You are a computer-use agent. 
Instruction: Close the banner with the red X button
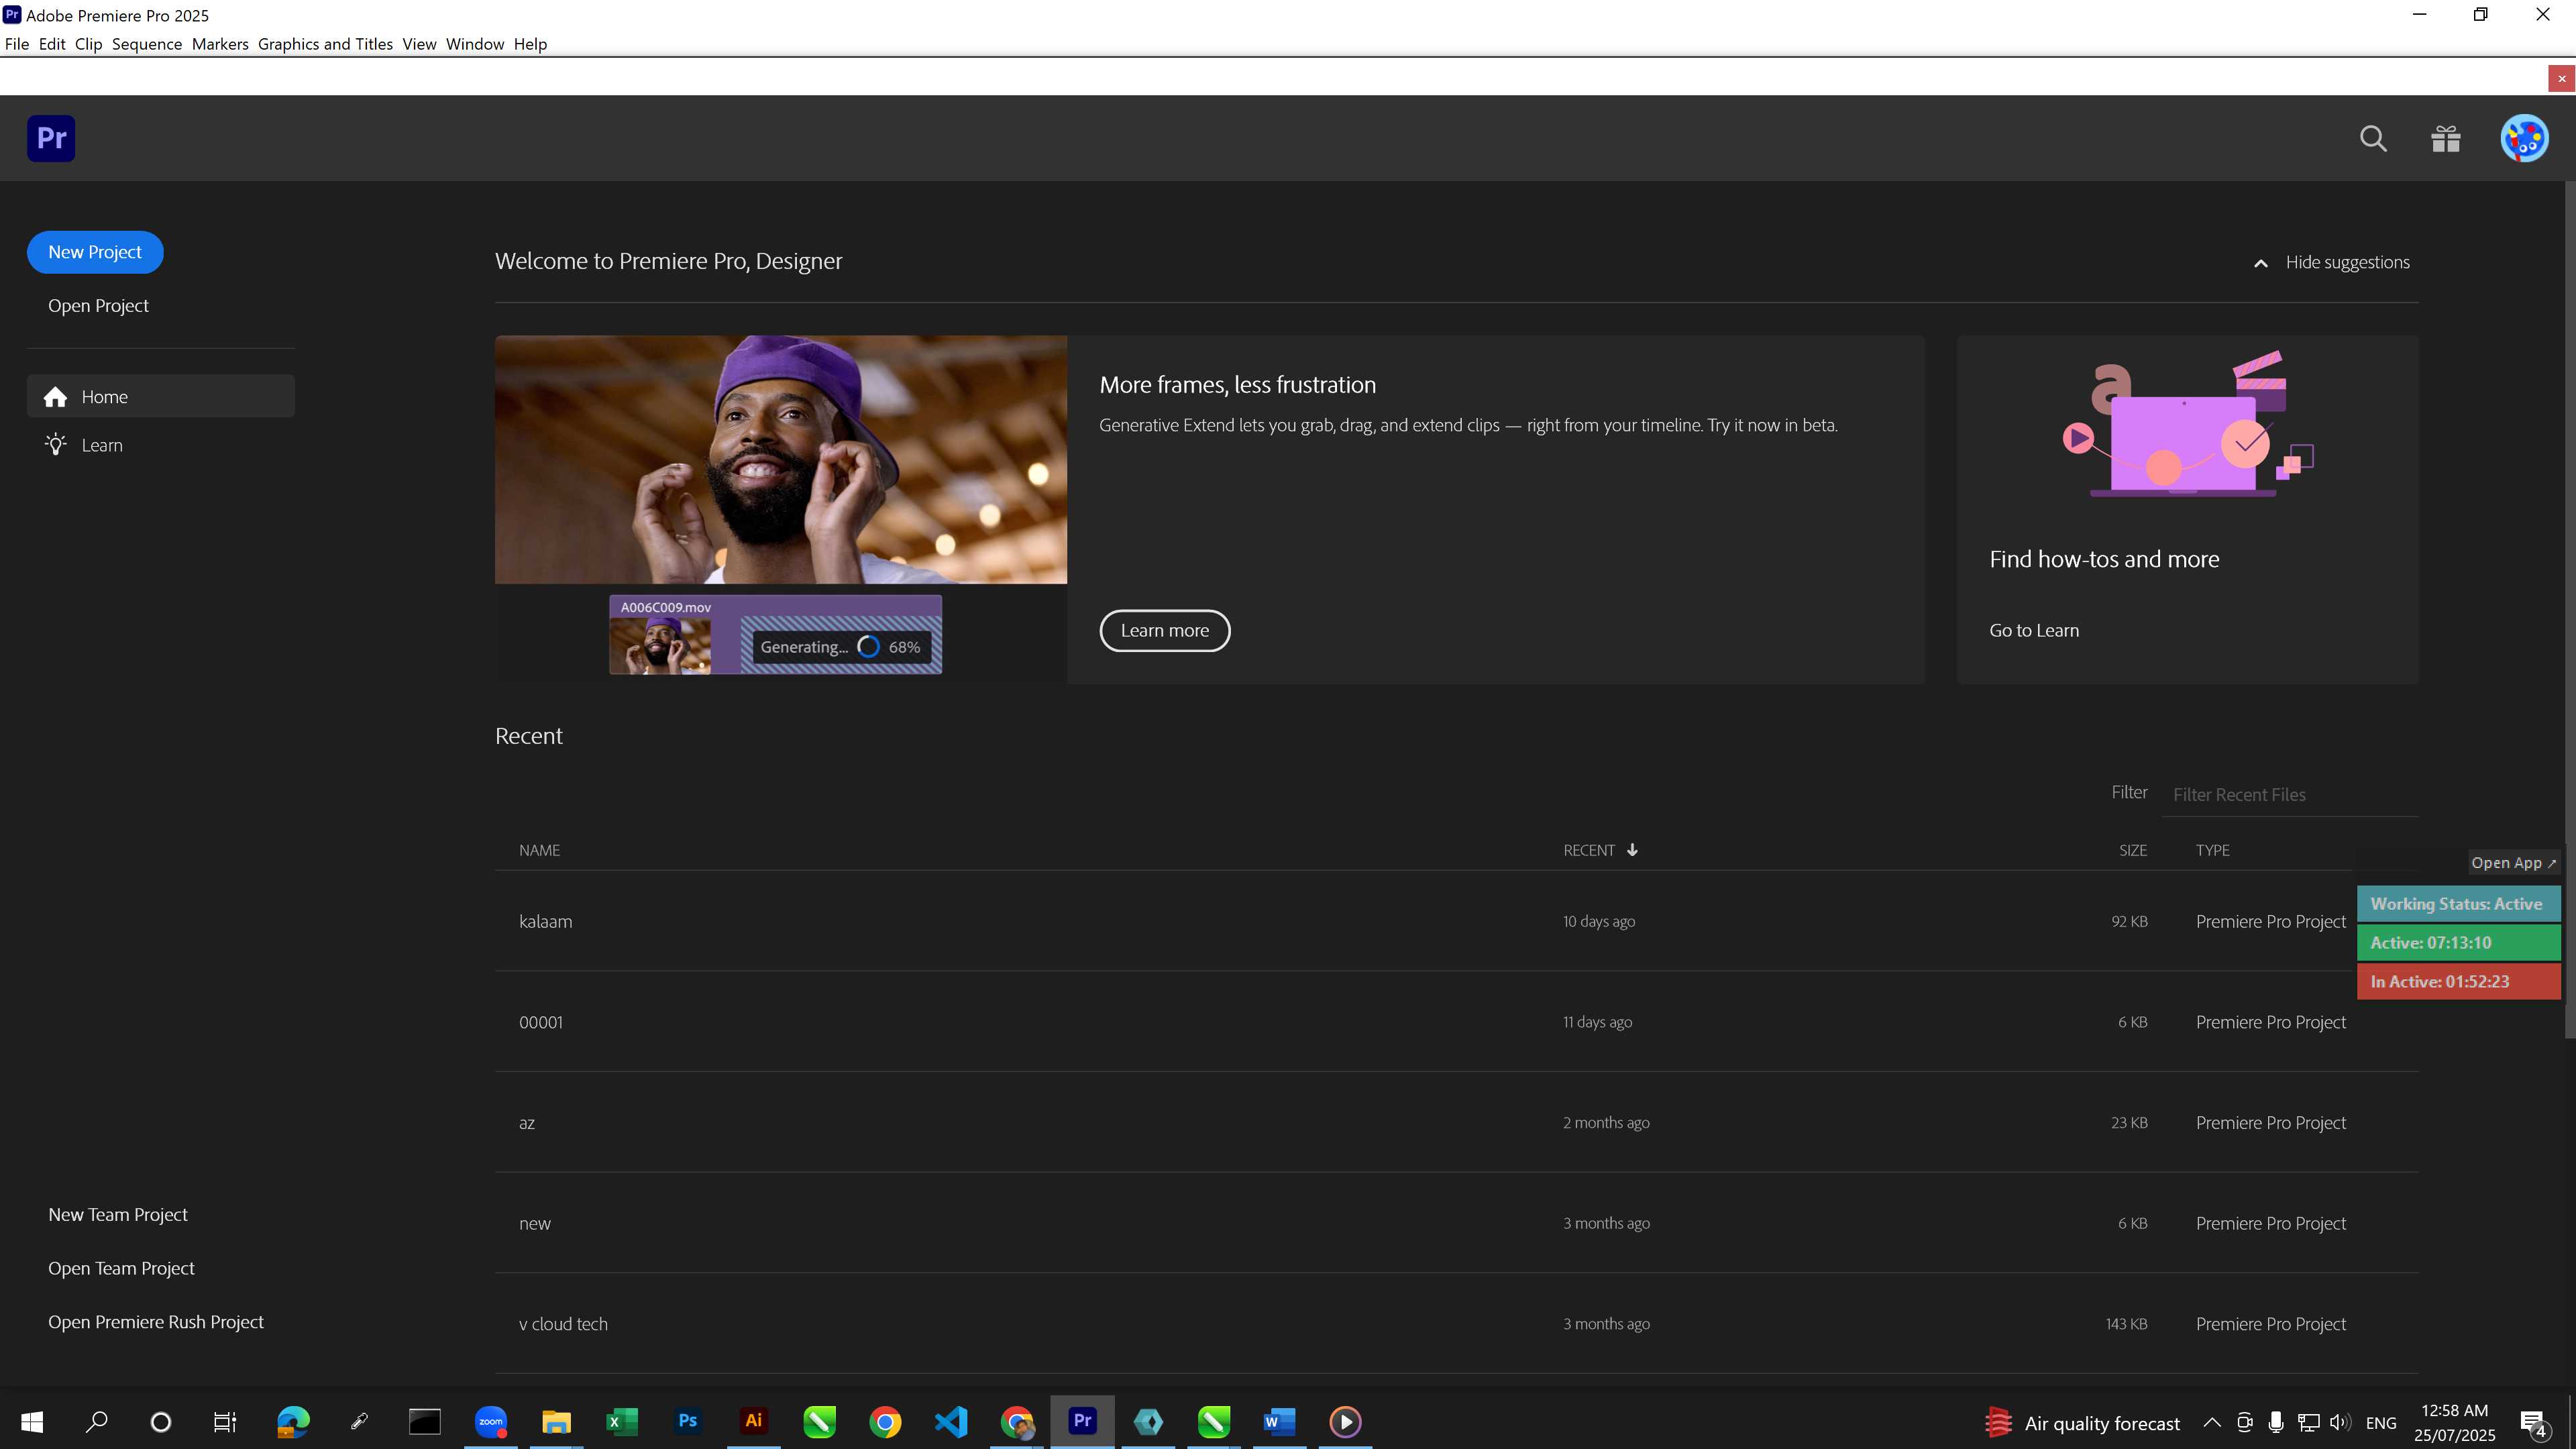coord(2561,78)
